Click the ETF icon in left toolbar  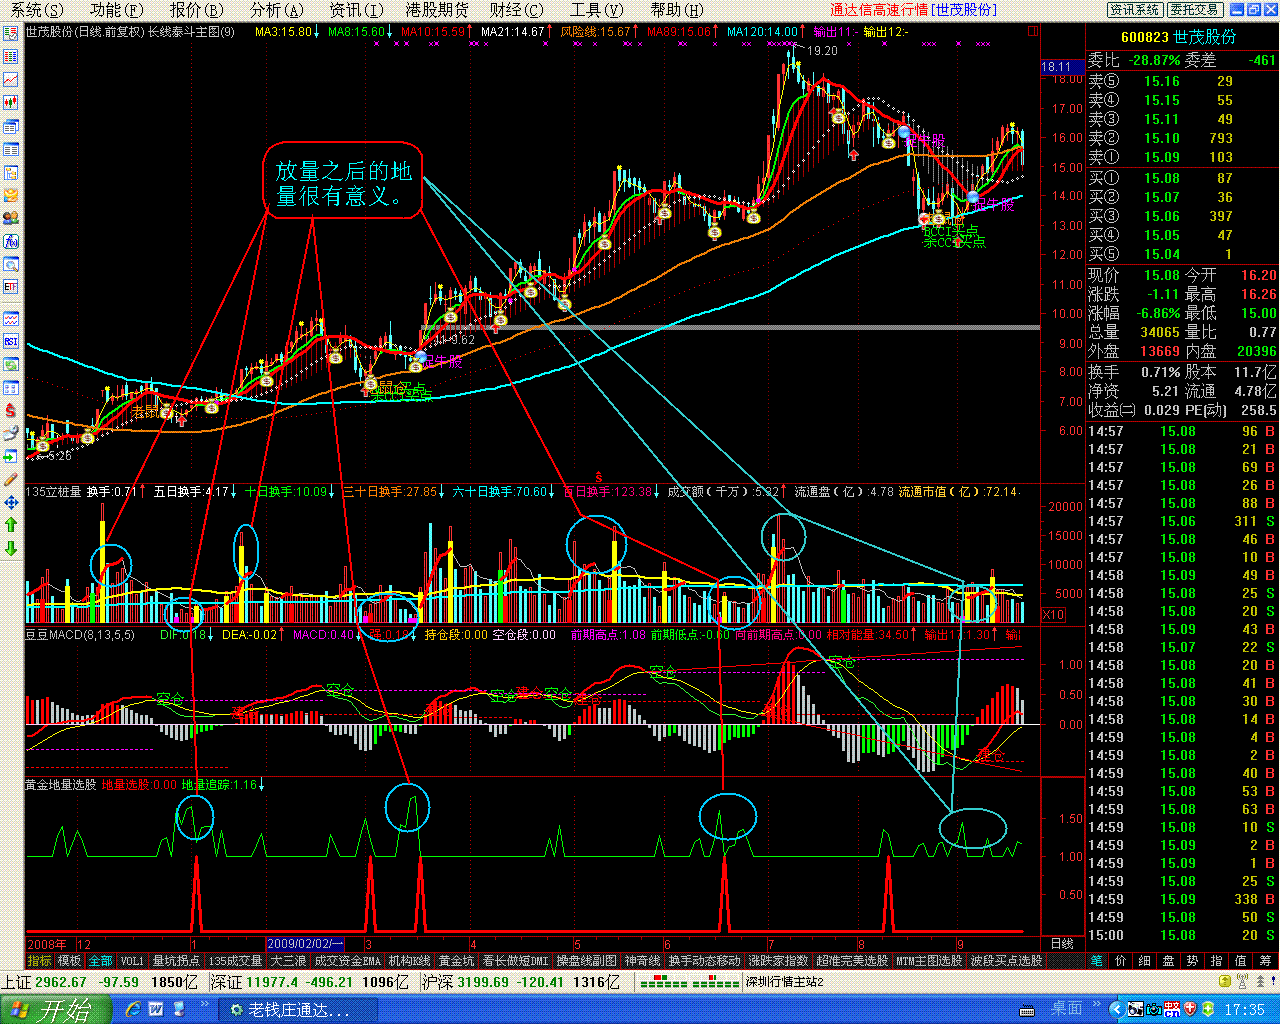11,287
